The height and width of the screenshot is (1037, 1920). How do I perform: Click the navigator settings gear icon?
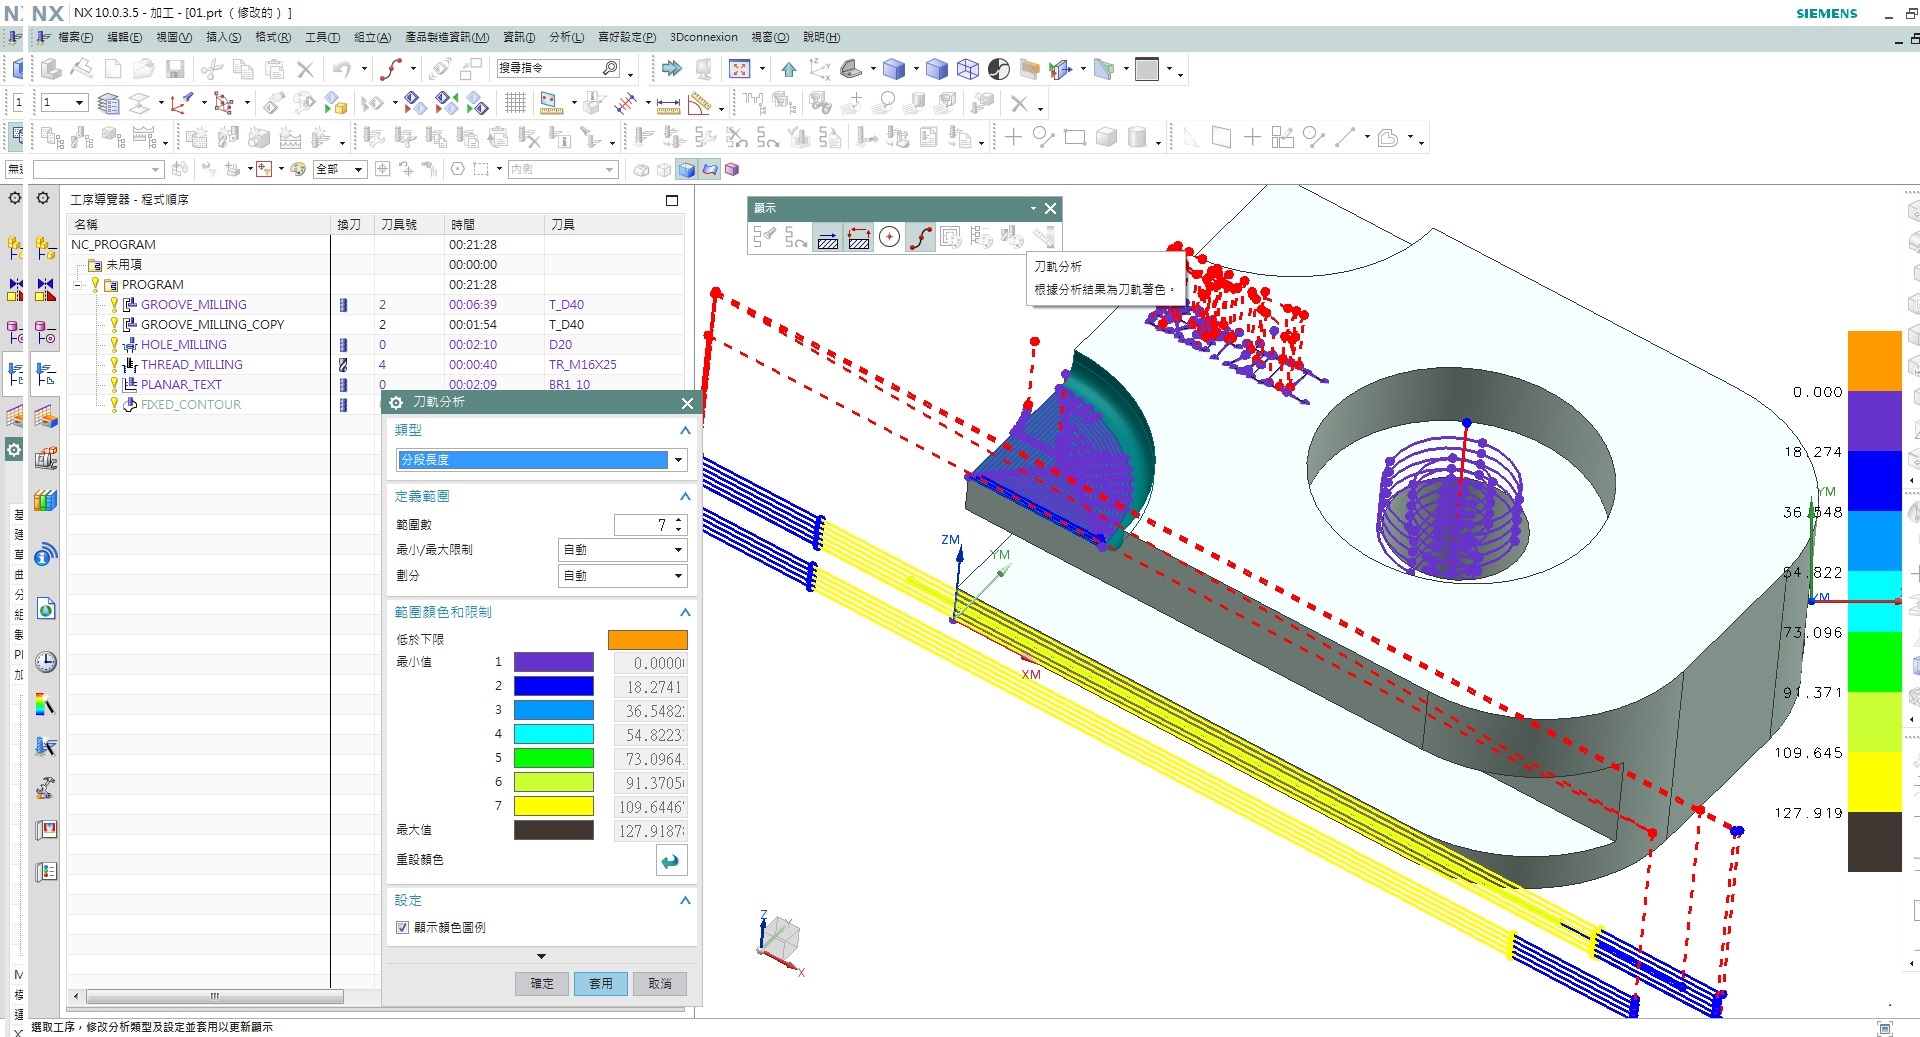click(43, 198)
